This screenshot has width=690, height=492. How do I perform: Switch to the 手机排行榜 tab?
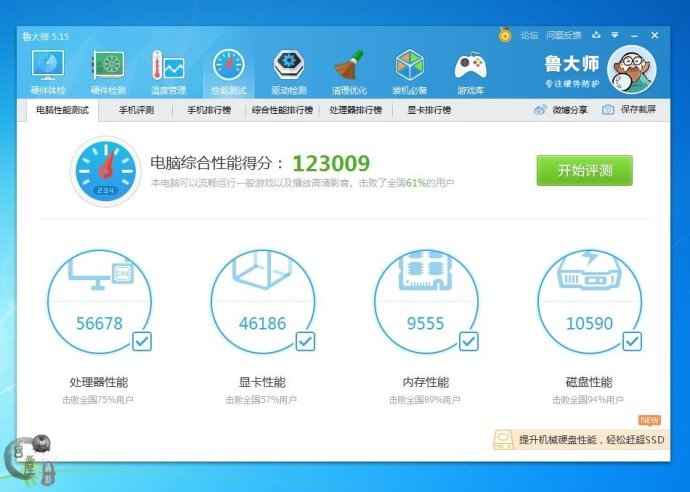pyautogui.click(x=209, y=110)
